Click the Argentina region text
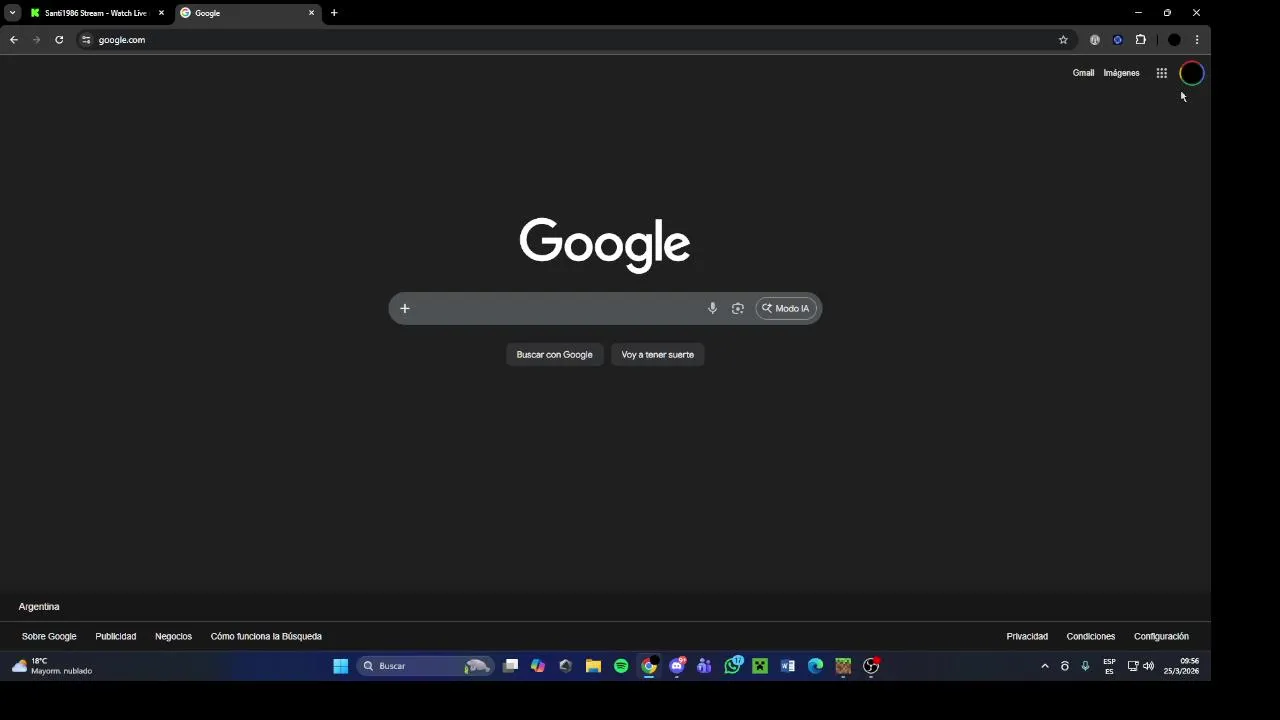The height and width of the screenshot is (720, 1280). [x=39, y=607]
